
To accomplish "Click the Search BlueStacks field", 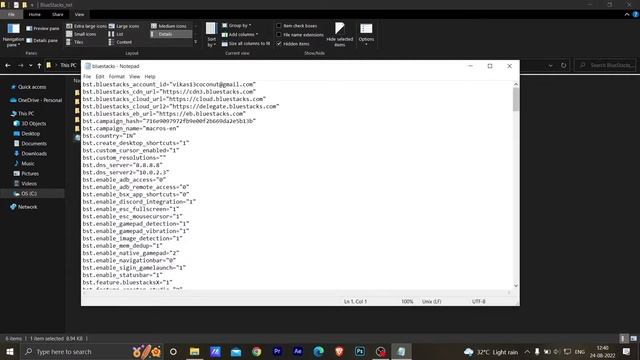I will coord(606,65).
